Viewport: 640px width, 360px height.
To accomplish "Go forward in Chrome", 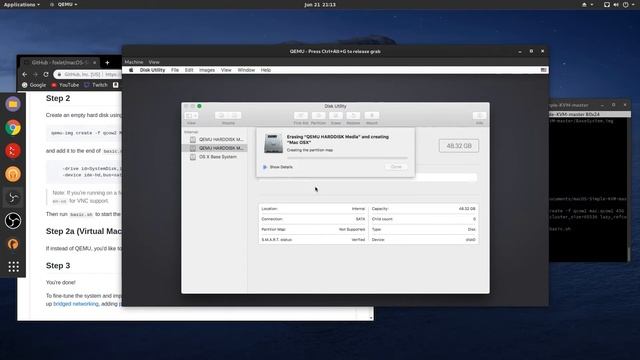I will tap(36, 74).
